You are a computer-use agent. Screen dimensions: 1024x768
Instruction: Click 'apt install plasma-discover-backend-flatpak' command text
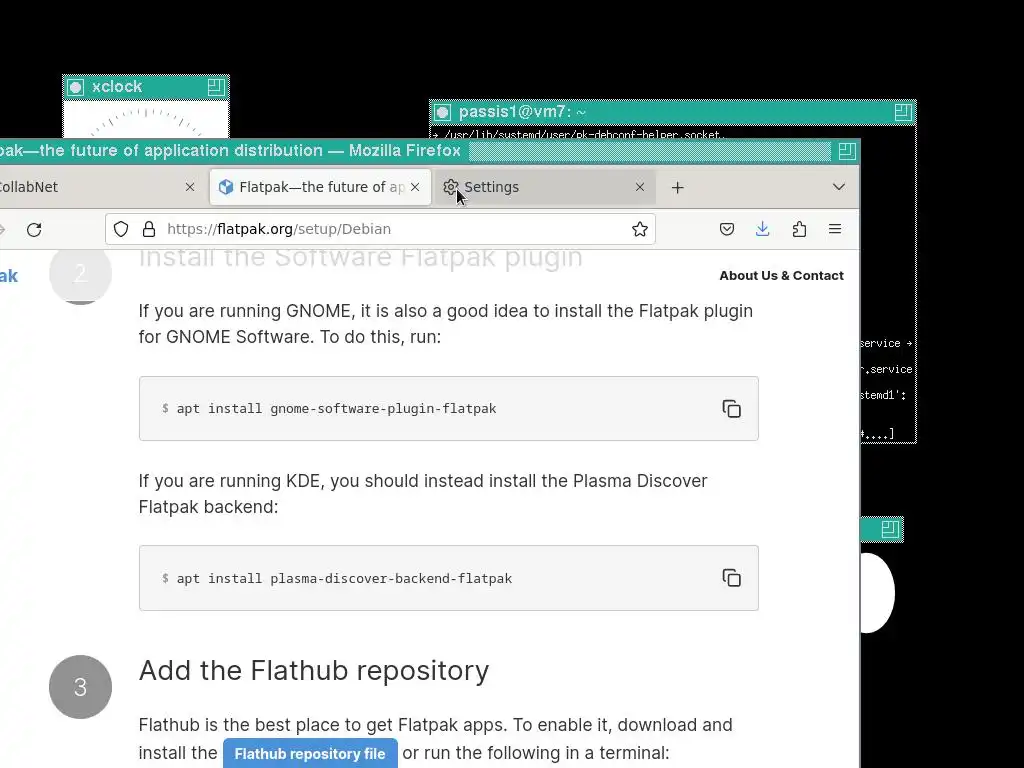(344, 579)
